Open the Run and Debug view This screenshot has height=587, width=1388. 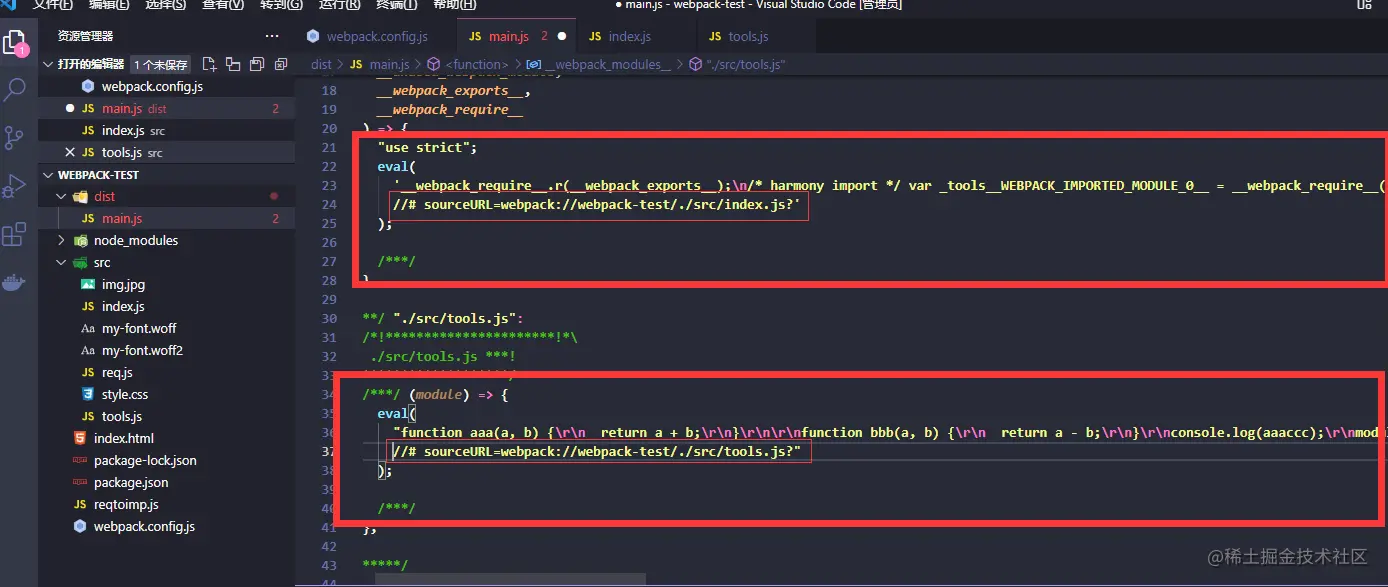(15, 187)
